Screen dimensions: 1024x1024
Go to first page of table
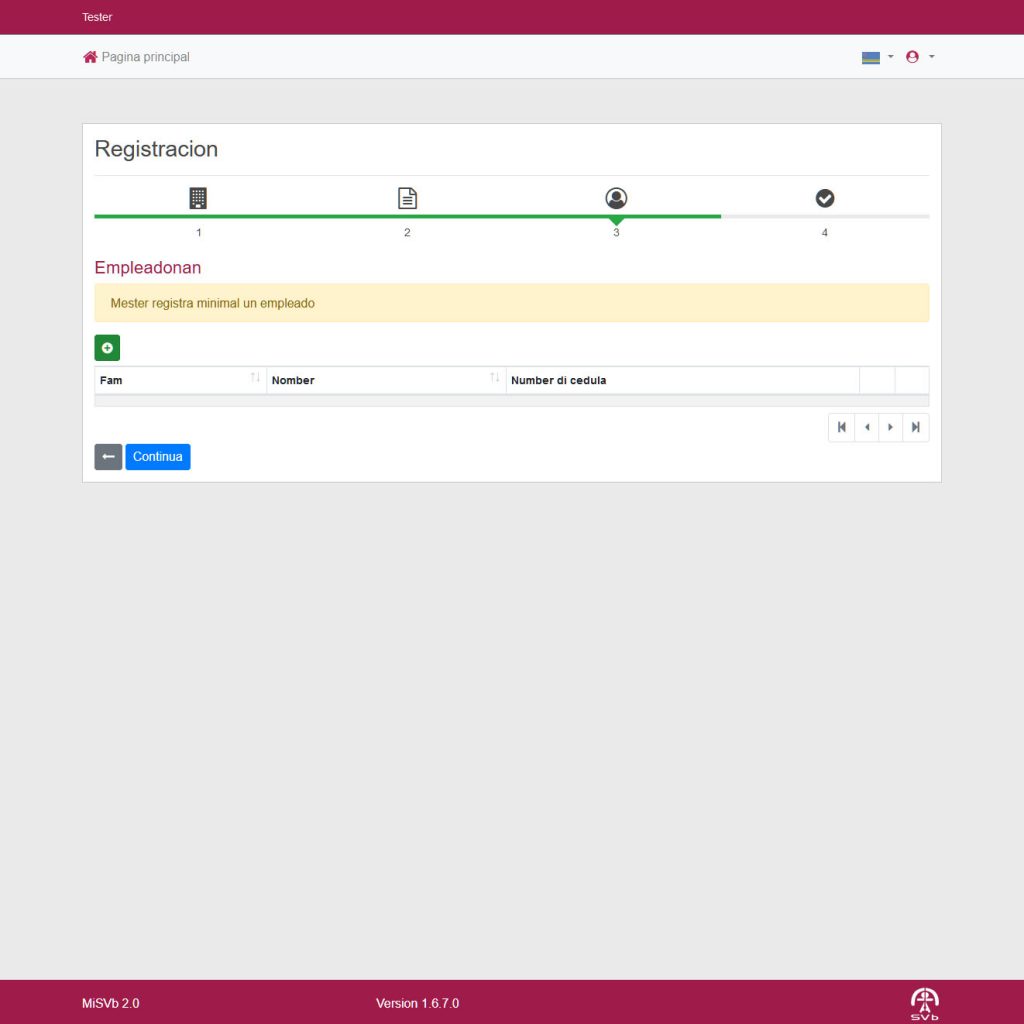[841, 427]
